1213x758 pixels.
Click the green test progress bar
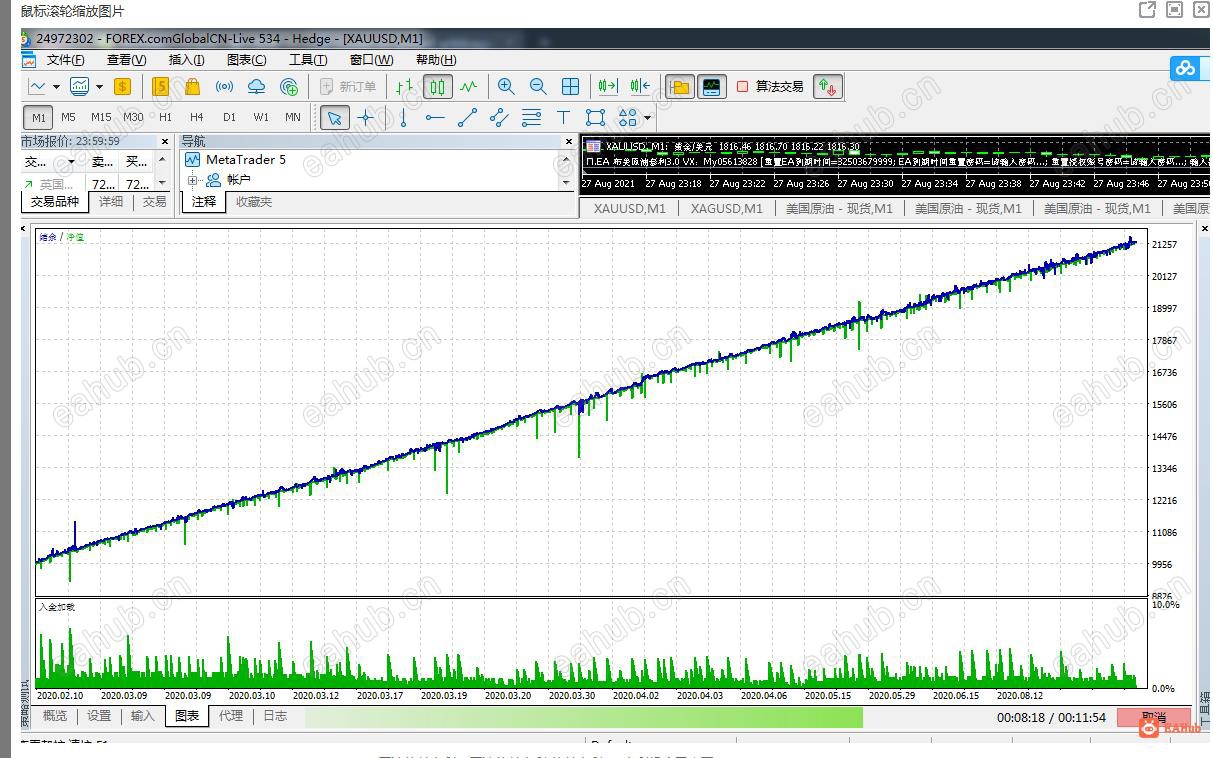(583, 717)
